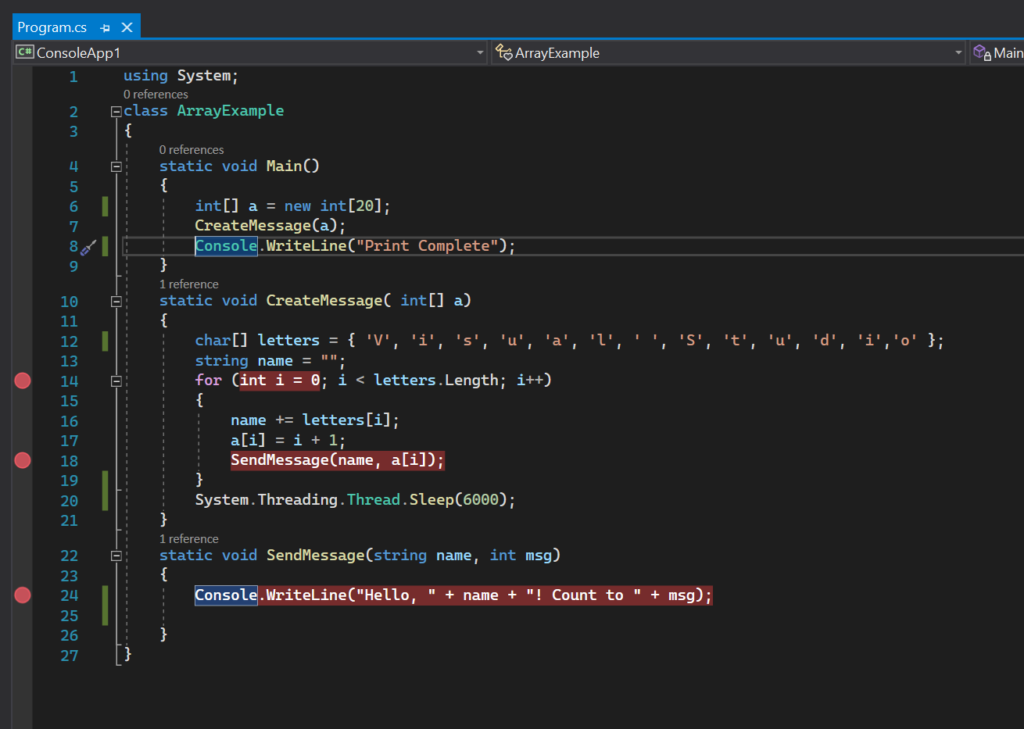
Task: Collapse the CreateMessage method block
Action: (116, 301)
